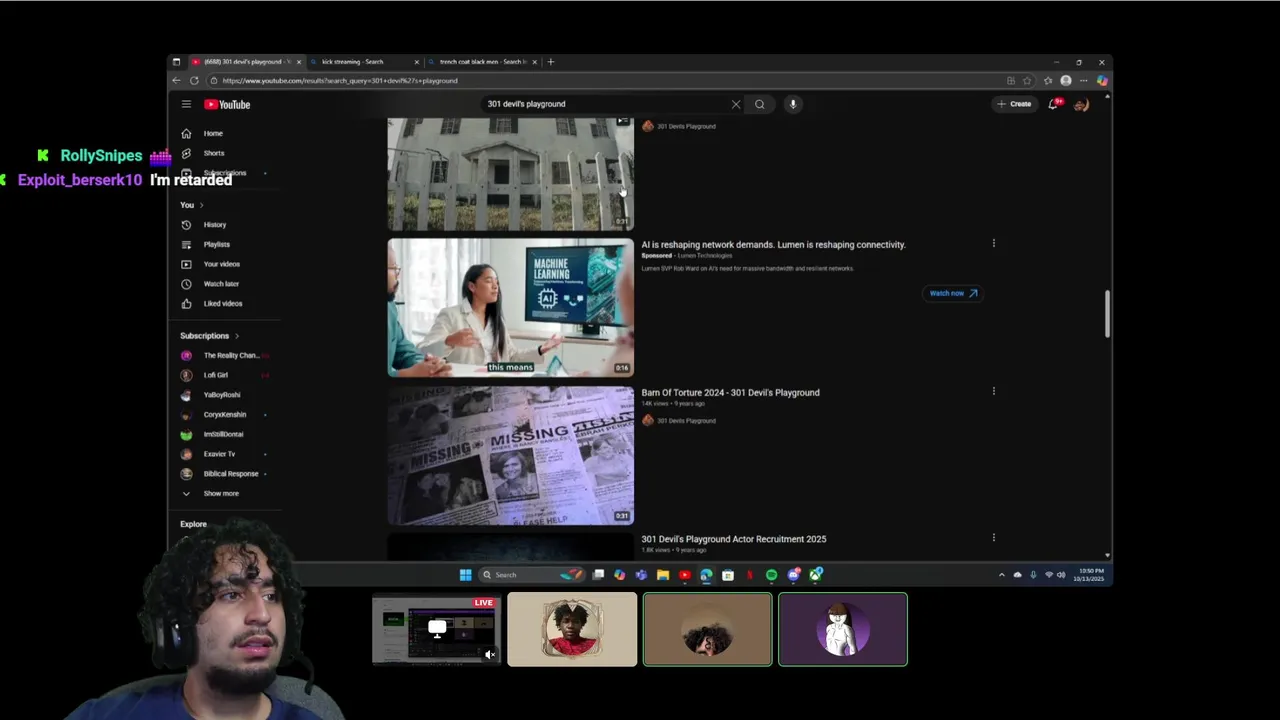This screenshot has width=1280, height=720.
Task: Play the Machine Learning ad thumbnail
Action: click(x=510, y=307)
